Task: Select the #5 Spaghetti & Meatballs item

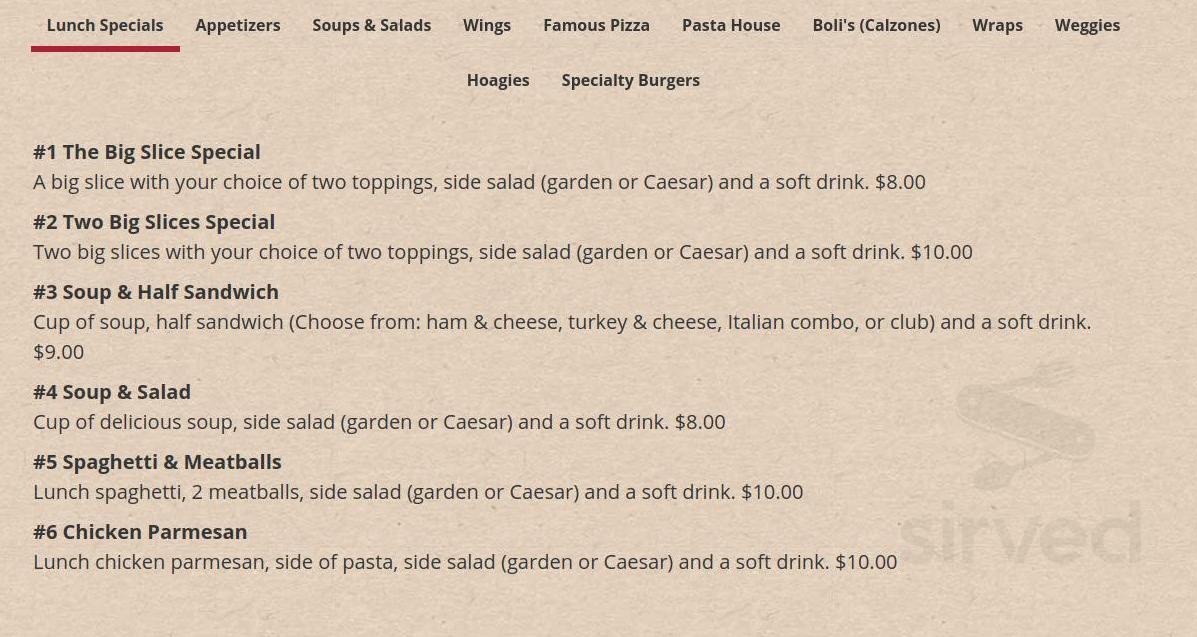Action: pos(157,461)
